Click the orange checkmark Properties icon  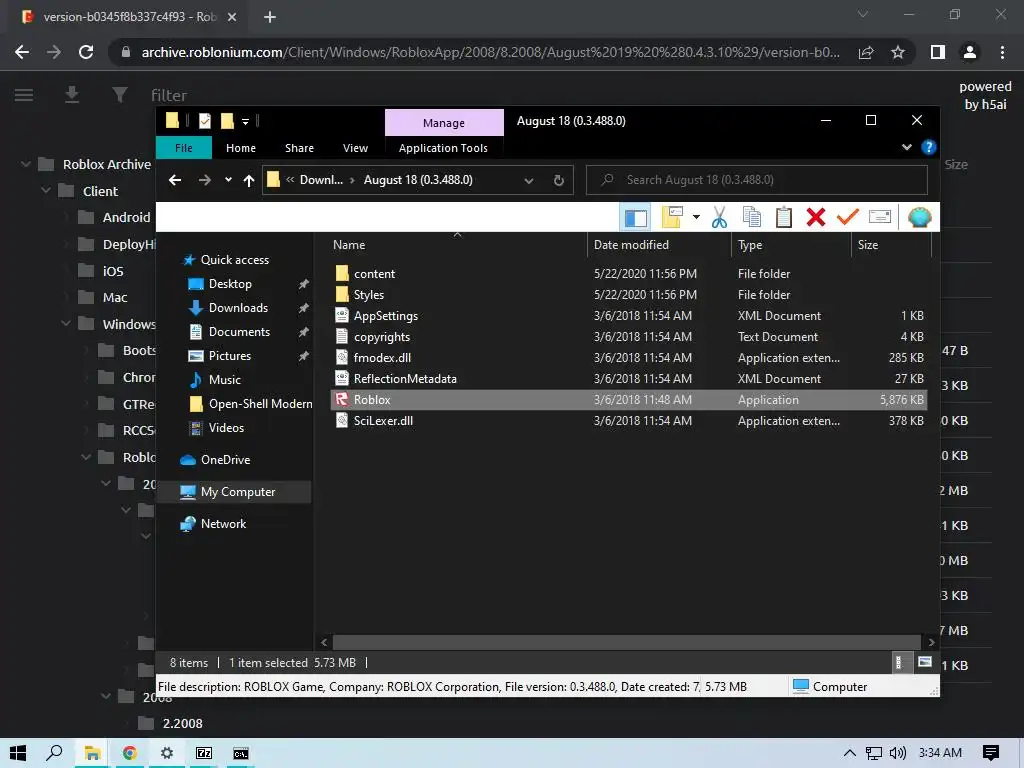click(848, 217)
